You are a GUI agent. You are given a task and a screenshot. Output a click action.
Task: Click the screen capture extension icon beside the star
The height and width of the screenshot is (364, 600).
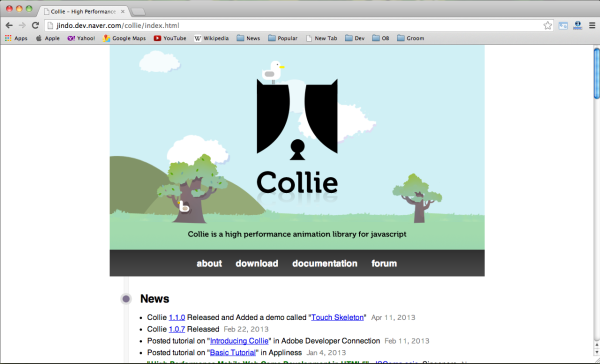pos(563,26)
